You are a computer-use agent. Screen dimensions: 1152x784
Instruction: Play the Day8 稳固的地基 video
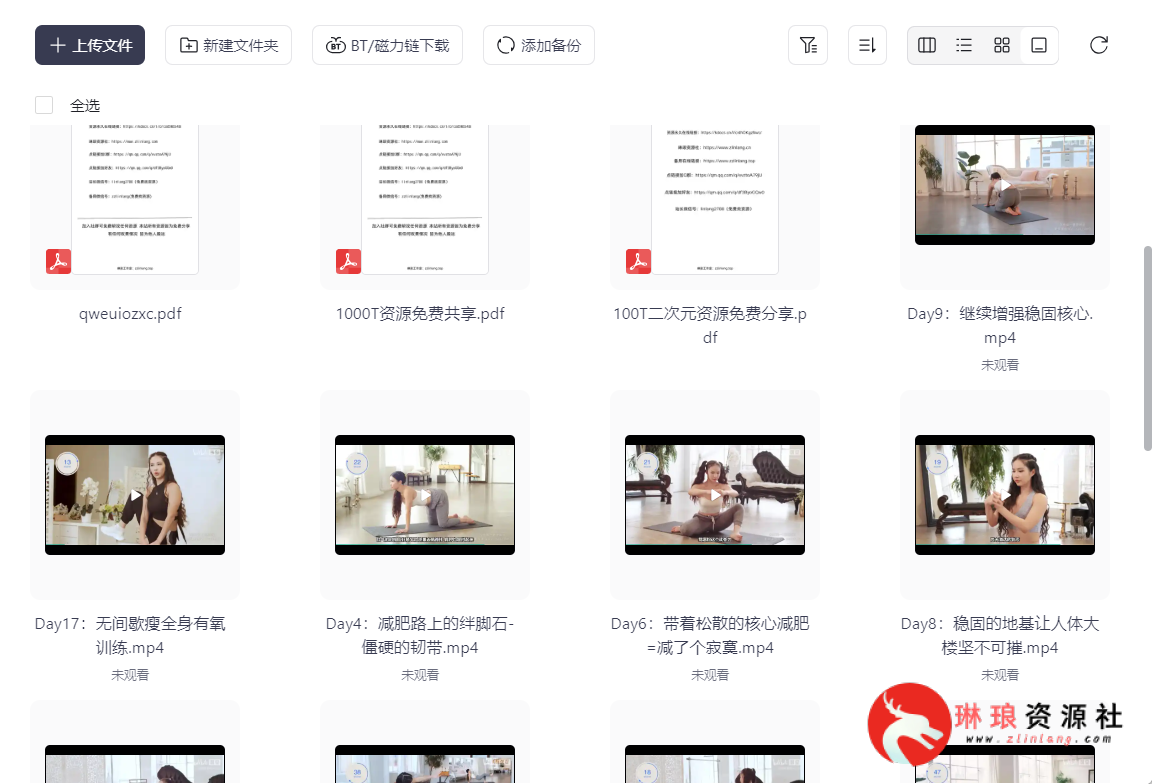(x=1004, y=495)
